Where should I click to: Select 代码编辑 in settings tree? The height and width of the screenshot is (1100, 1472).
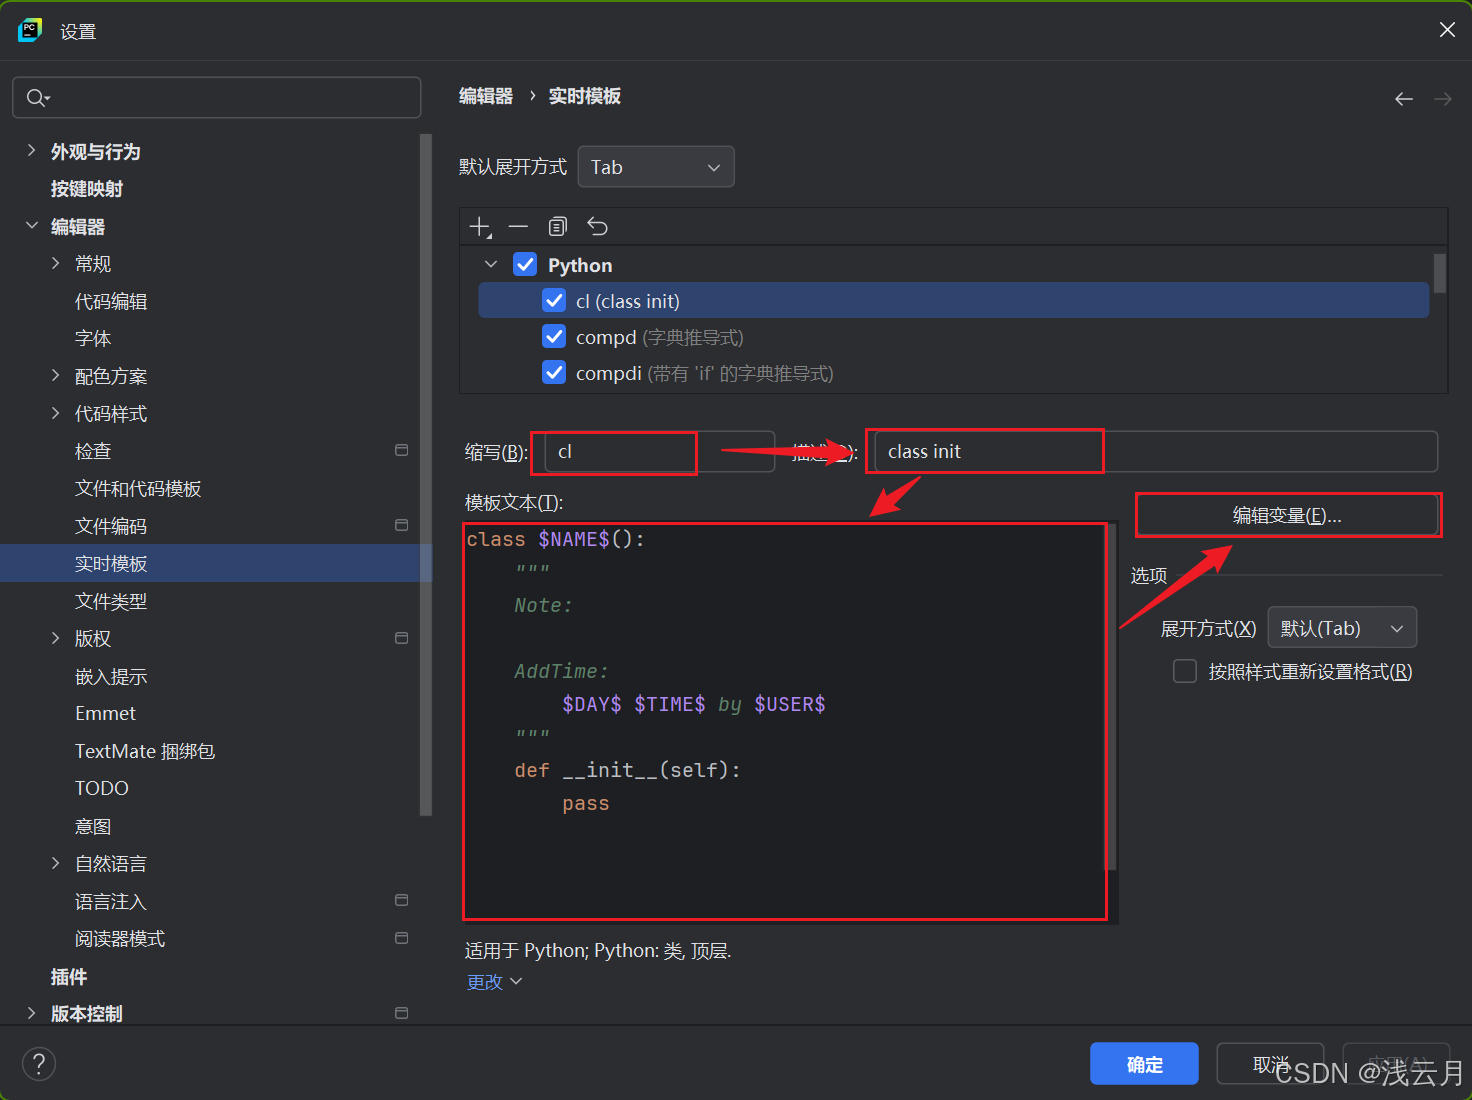click(111, 301)
